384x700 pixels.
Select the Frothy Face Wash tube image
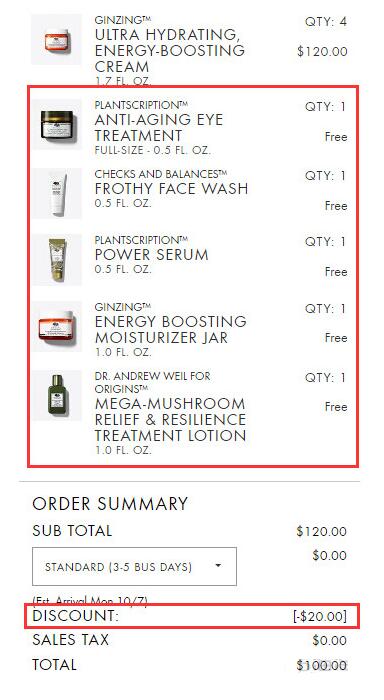coord(56,193)
